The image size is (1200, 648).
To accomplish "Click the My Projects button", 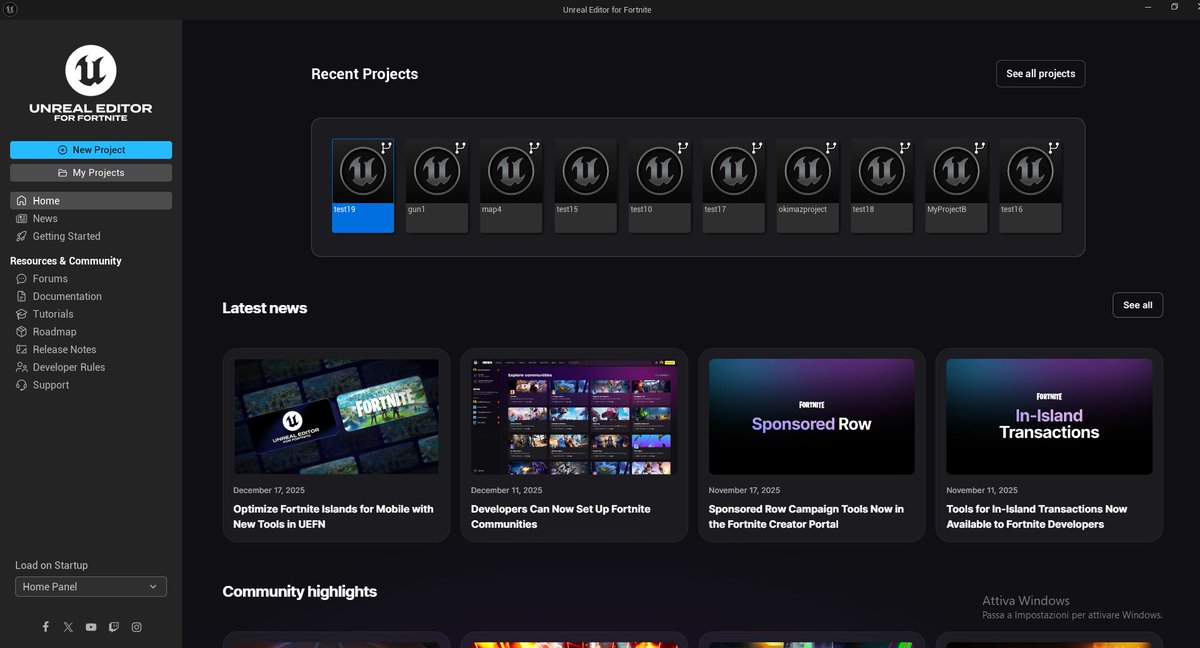I will [91, 173].
